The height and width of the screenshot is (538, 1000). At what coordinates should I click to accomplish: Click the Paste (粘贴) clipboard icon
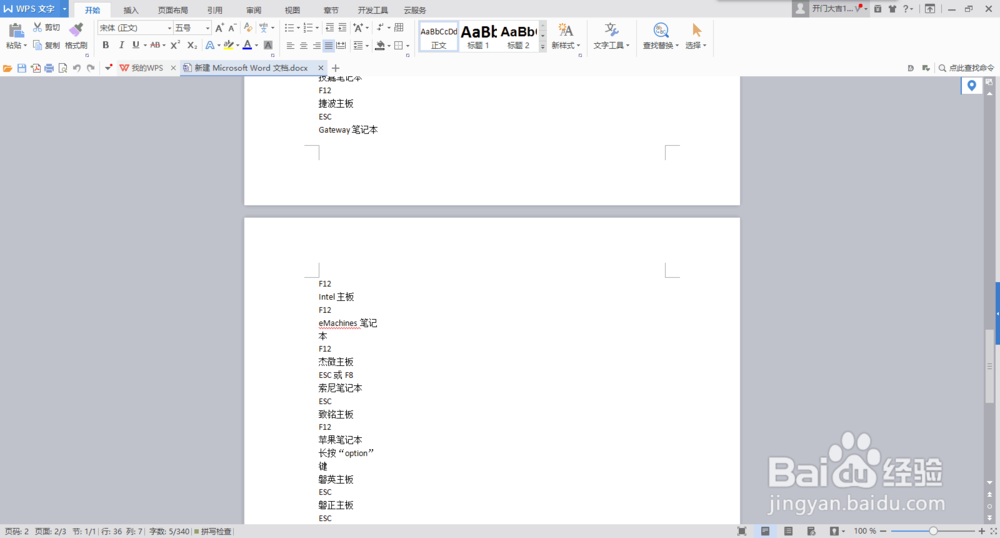coord(16,30)
